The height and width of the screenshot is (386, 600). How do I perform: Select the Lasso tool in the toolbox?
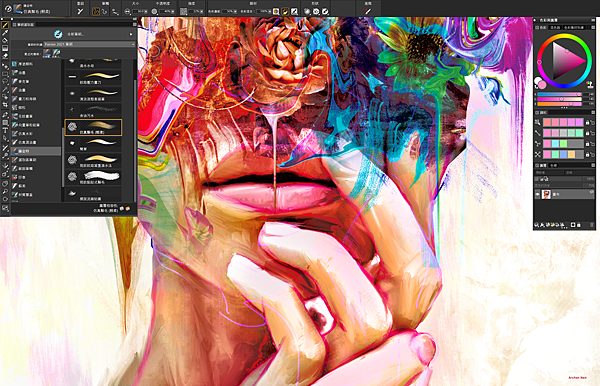(5, 81)
